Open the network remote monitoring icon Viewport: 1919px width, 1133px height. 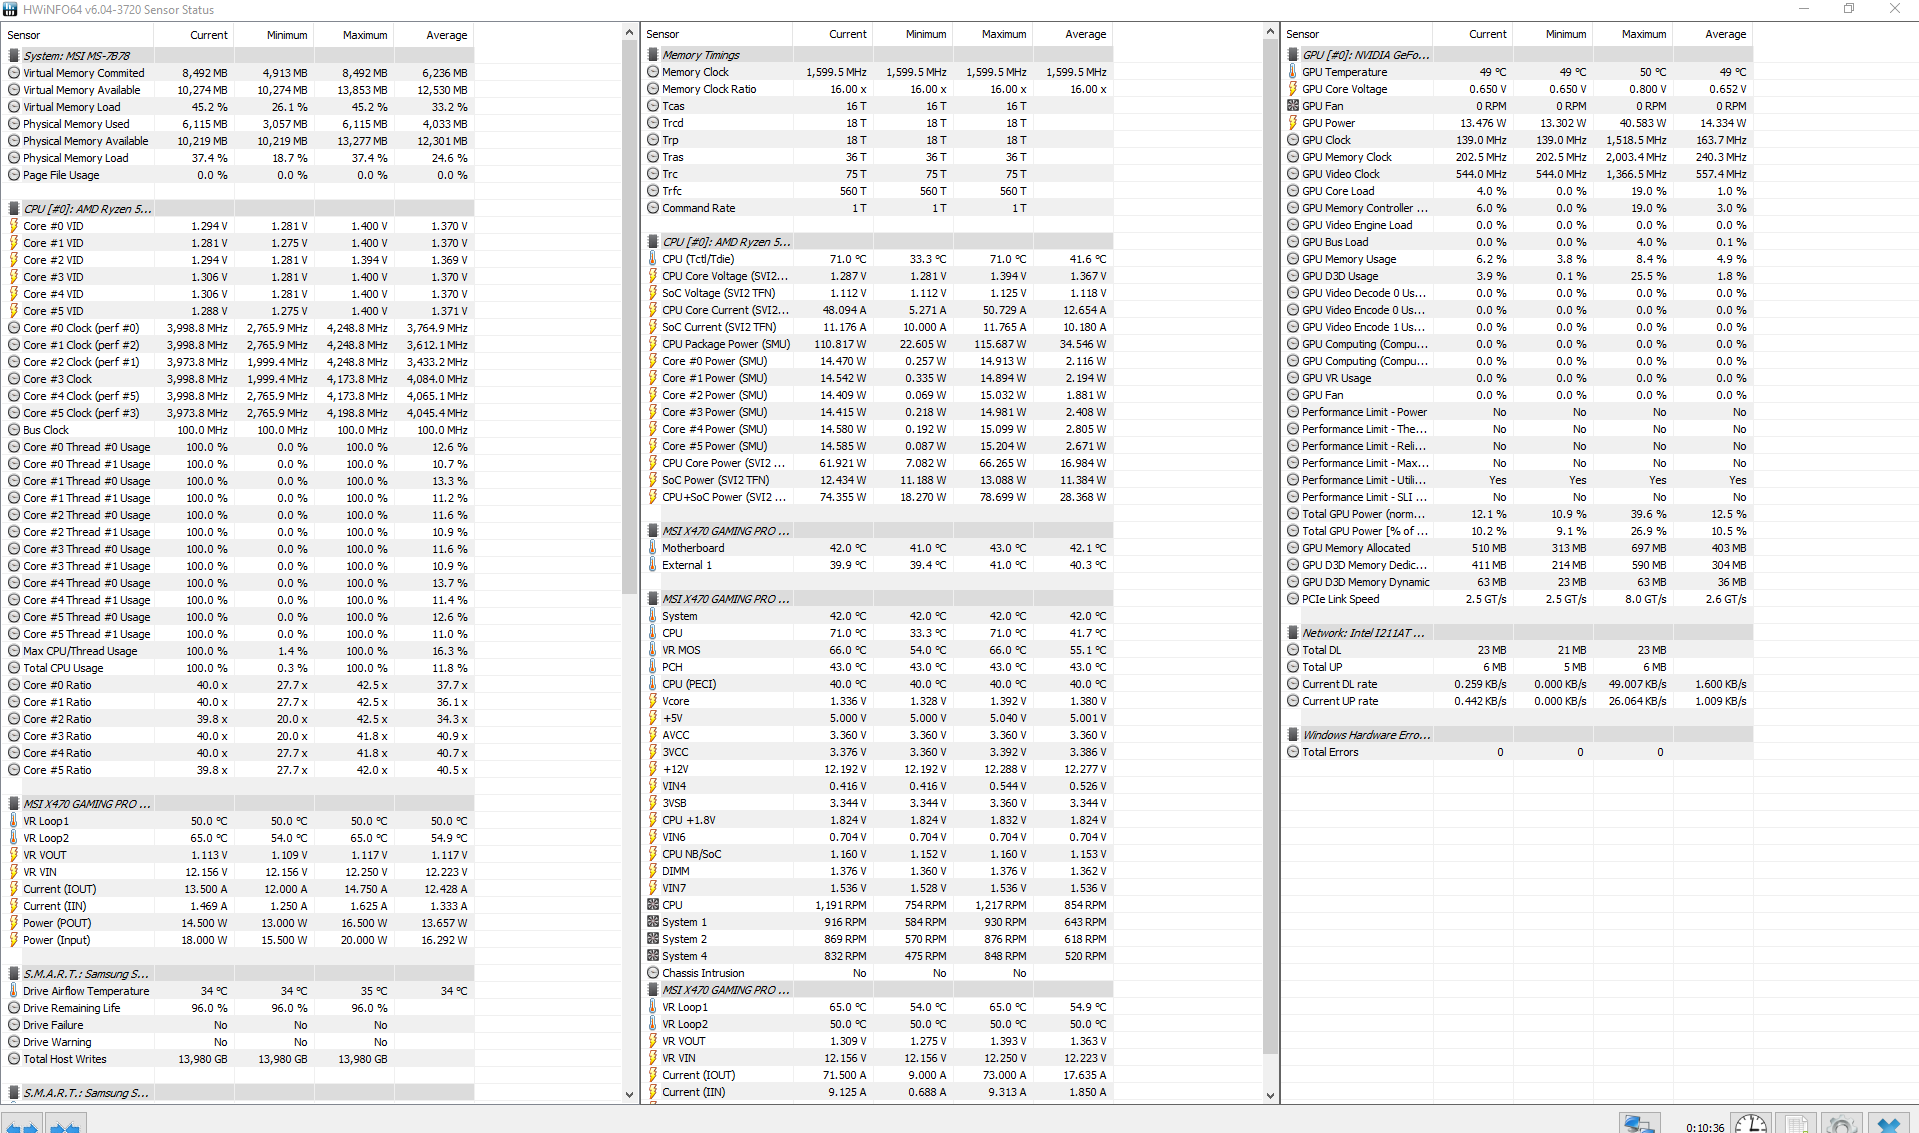click(x=1639, y=1124)
